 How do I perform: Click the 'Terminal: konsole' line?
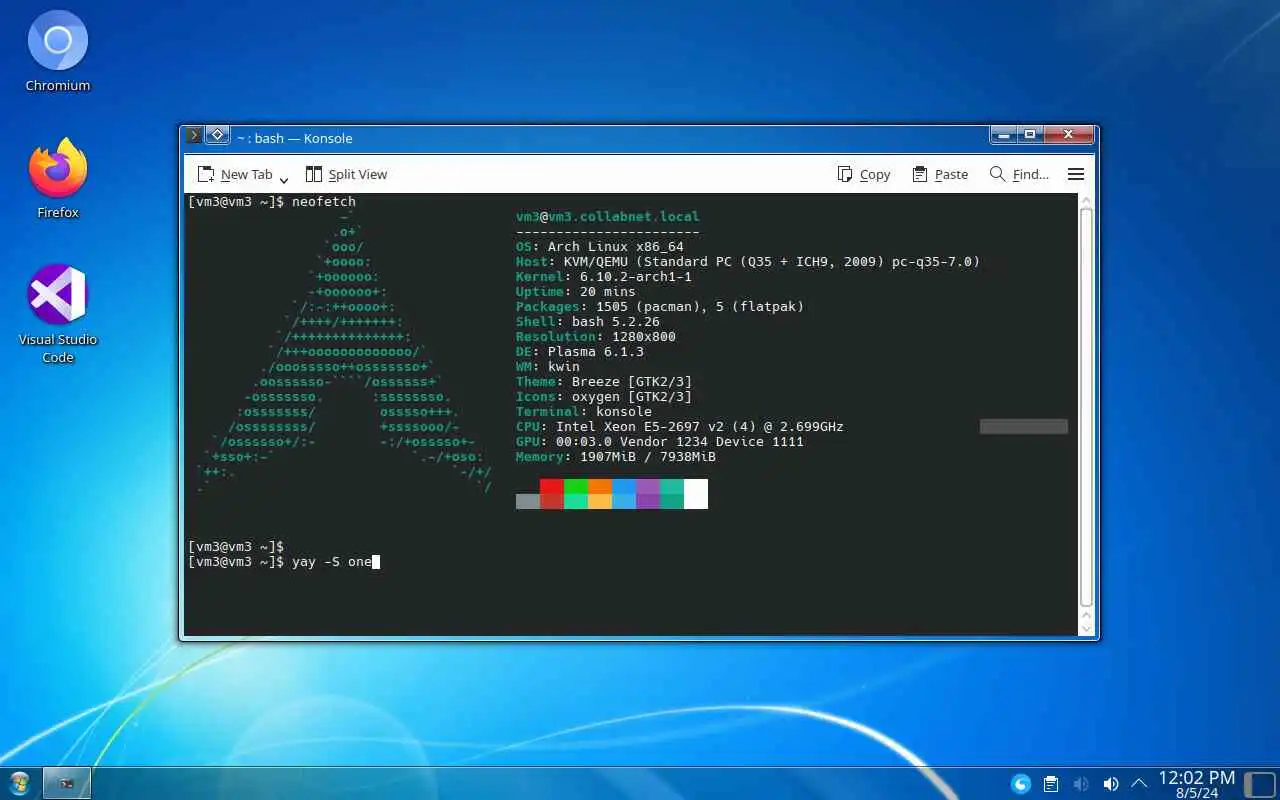point(584,411)
